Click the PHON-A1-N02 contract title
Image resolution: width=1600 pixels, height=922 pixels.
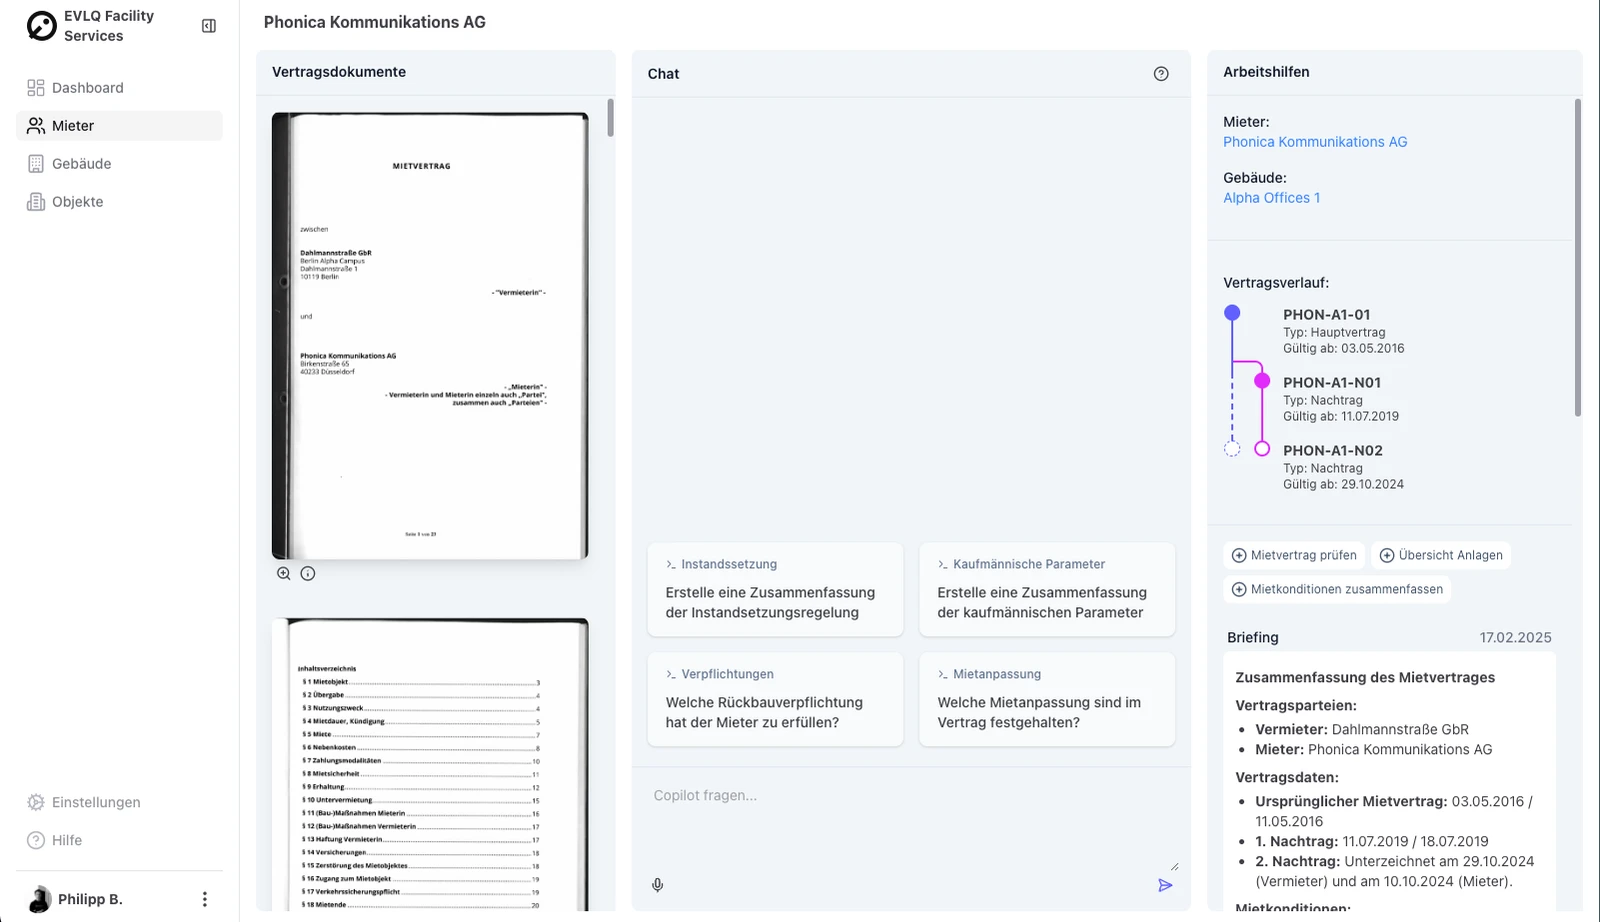tap(1333, 450)
